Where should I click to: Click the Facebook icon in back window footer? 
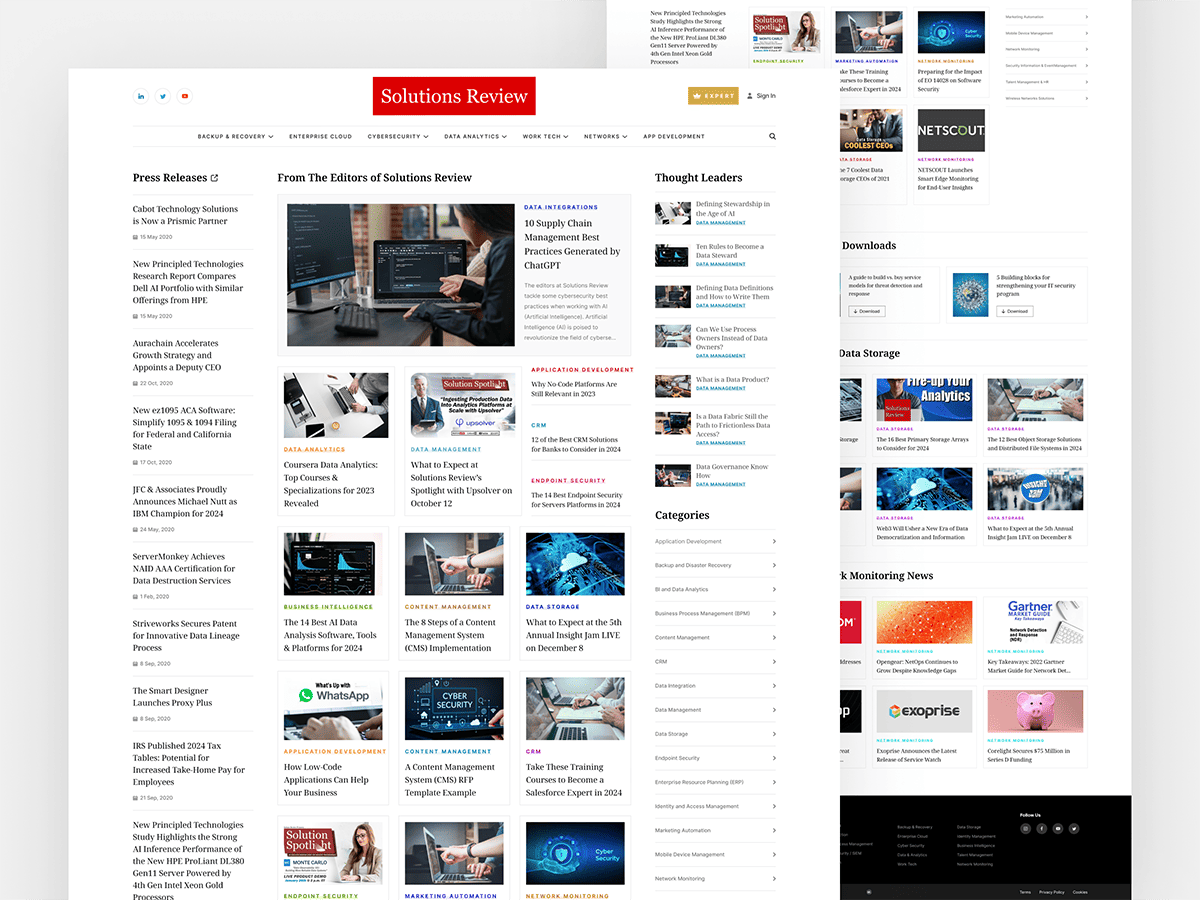[1041, 828]
